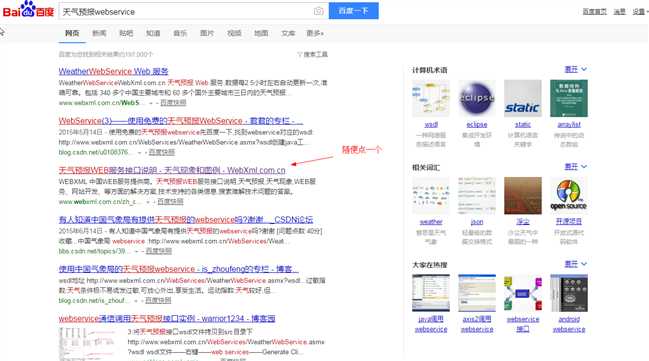The height and width of the screenshot is (361, 649).
Task: Click the android webservice screenshot thumbnail
Action: click(x=569, y=293)
